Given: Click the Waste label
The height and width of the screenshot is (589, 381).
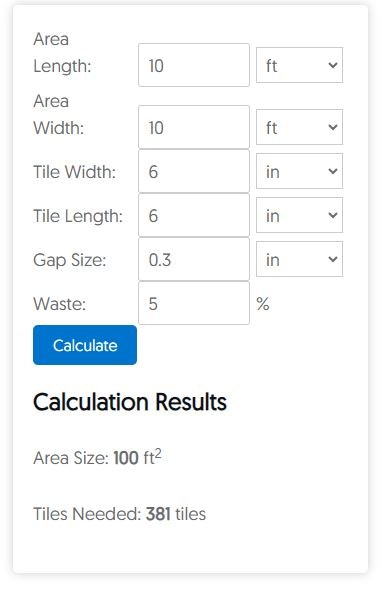Looking at the screenshot, I should [x=60, y=304].
